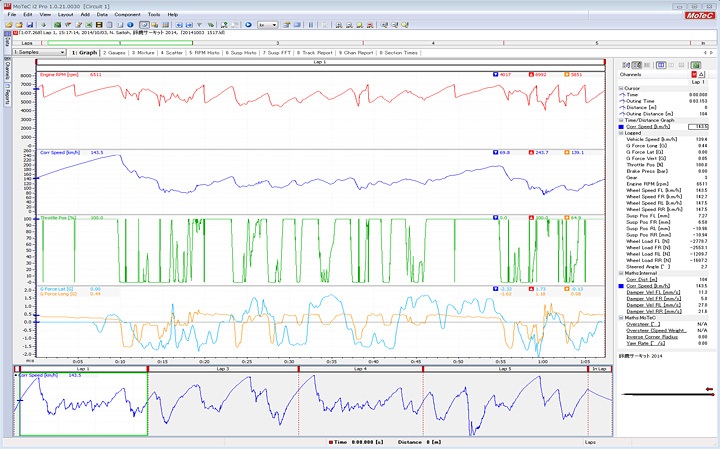Select the Corr Speed channel entry

(648, 126)
